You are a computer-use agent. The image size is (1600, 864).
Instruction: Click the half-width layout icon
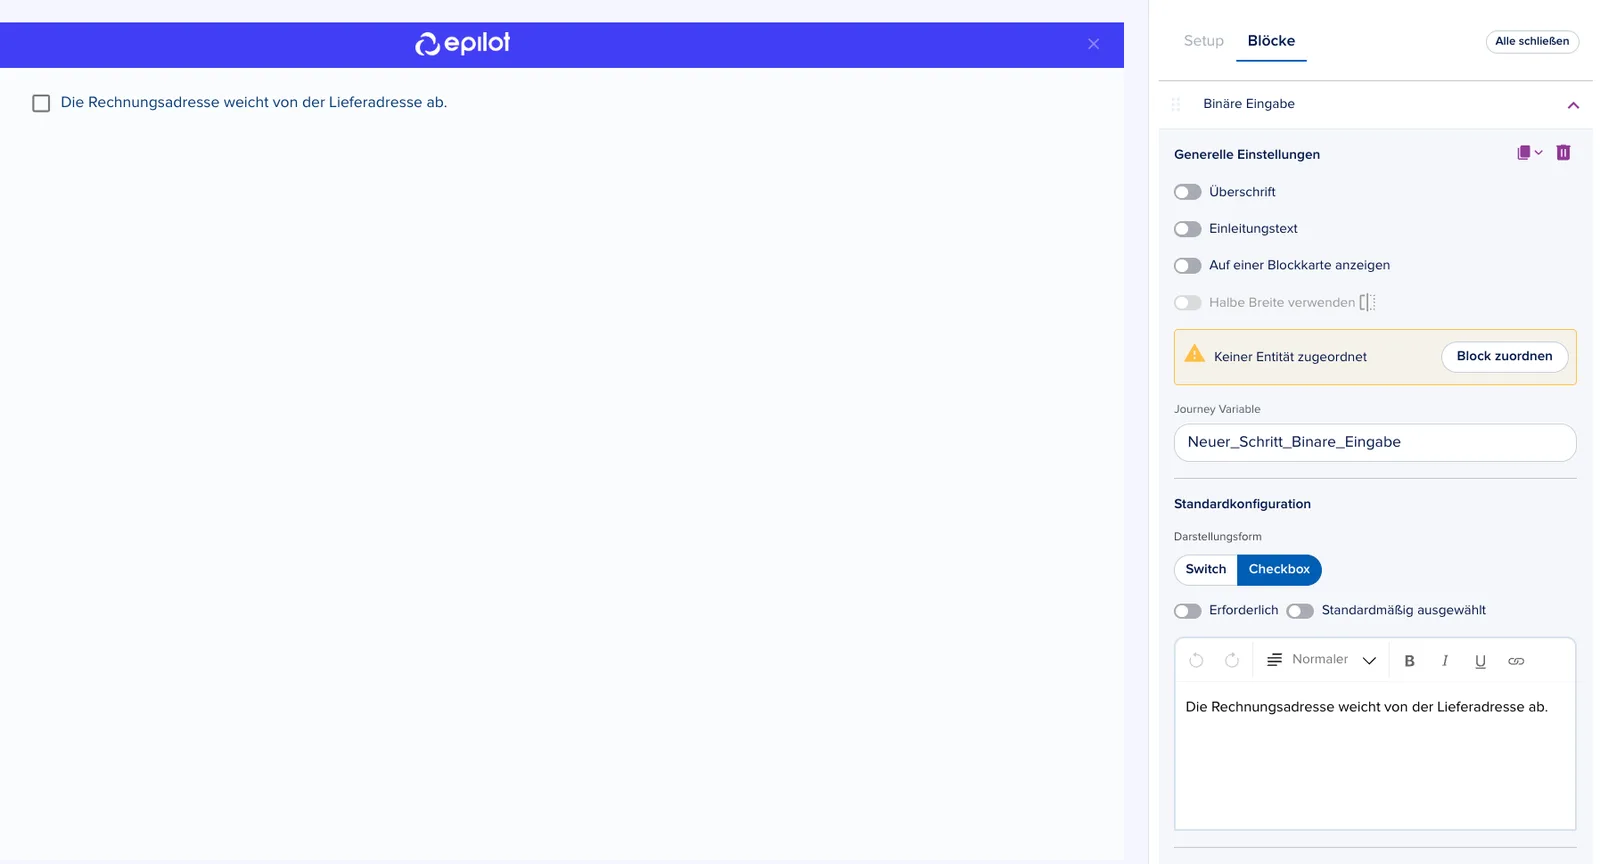click(1368, 303)
